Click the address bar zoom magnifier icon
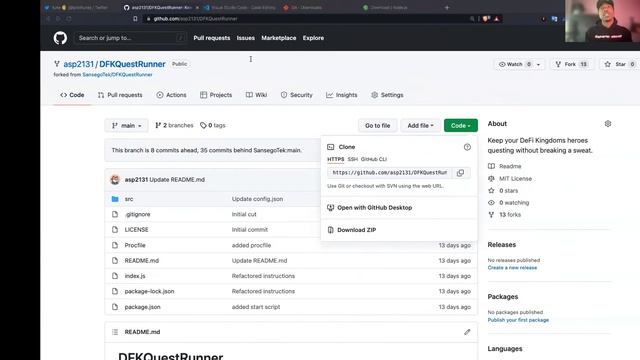This screenshot has height=360, width=640. [x=472, y=19]
